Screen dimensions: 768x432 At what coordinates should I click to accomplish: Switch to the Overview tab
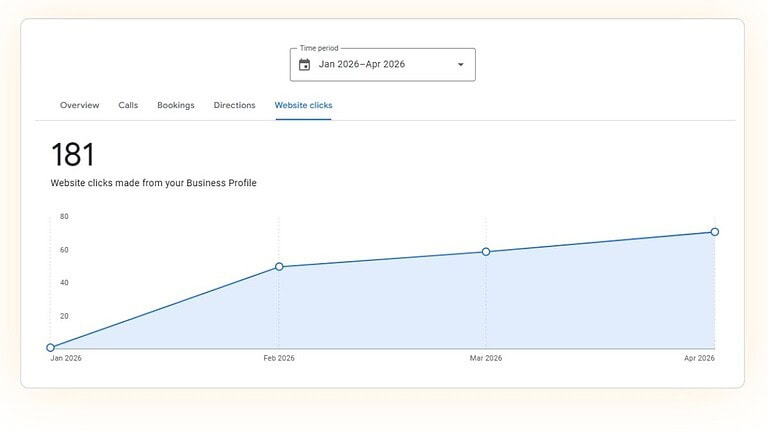coord(79,105)
